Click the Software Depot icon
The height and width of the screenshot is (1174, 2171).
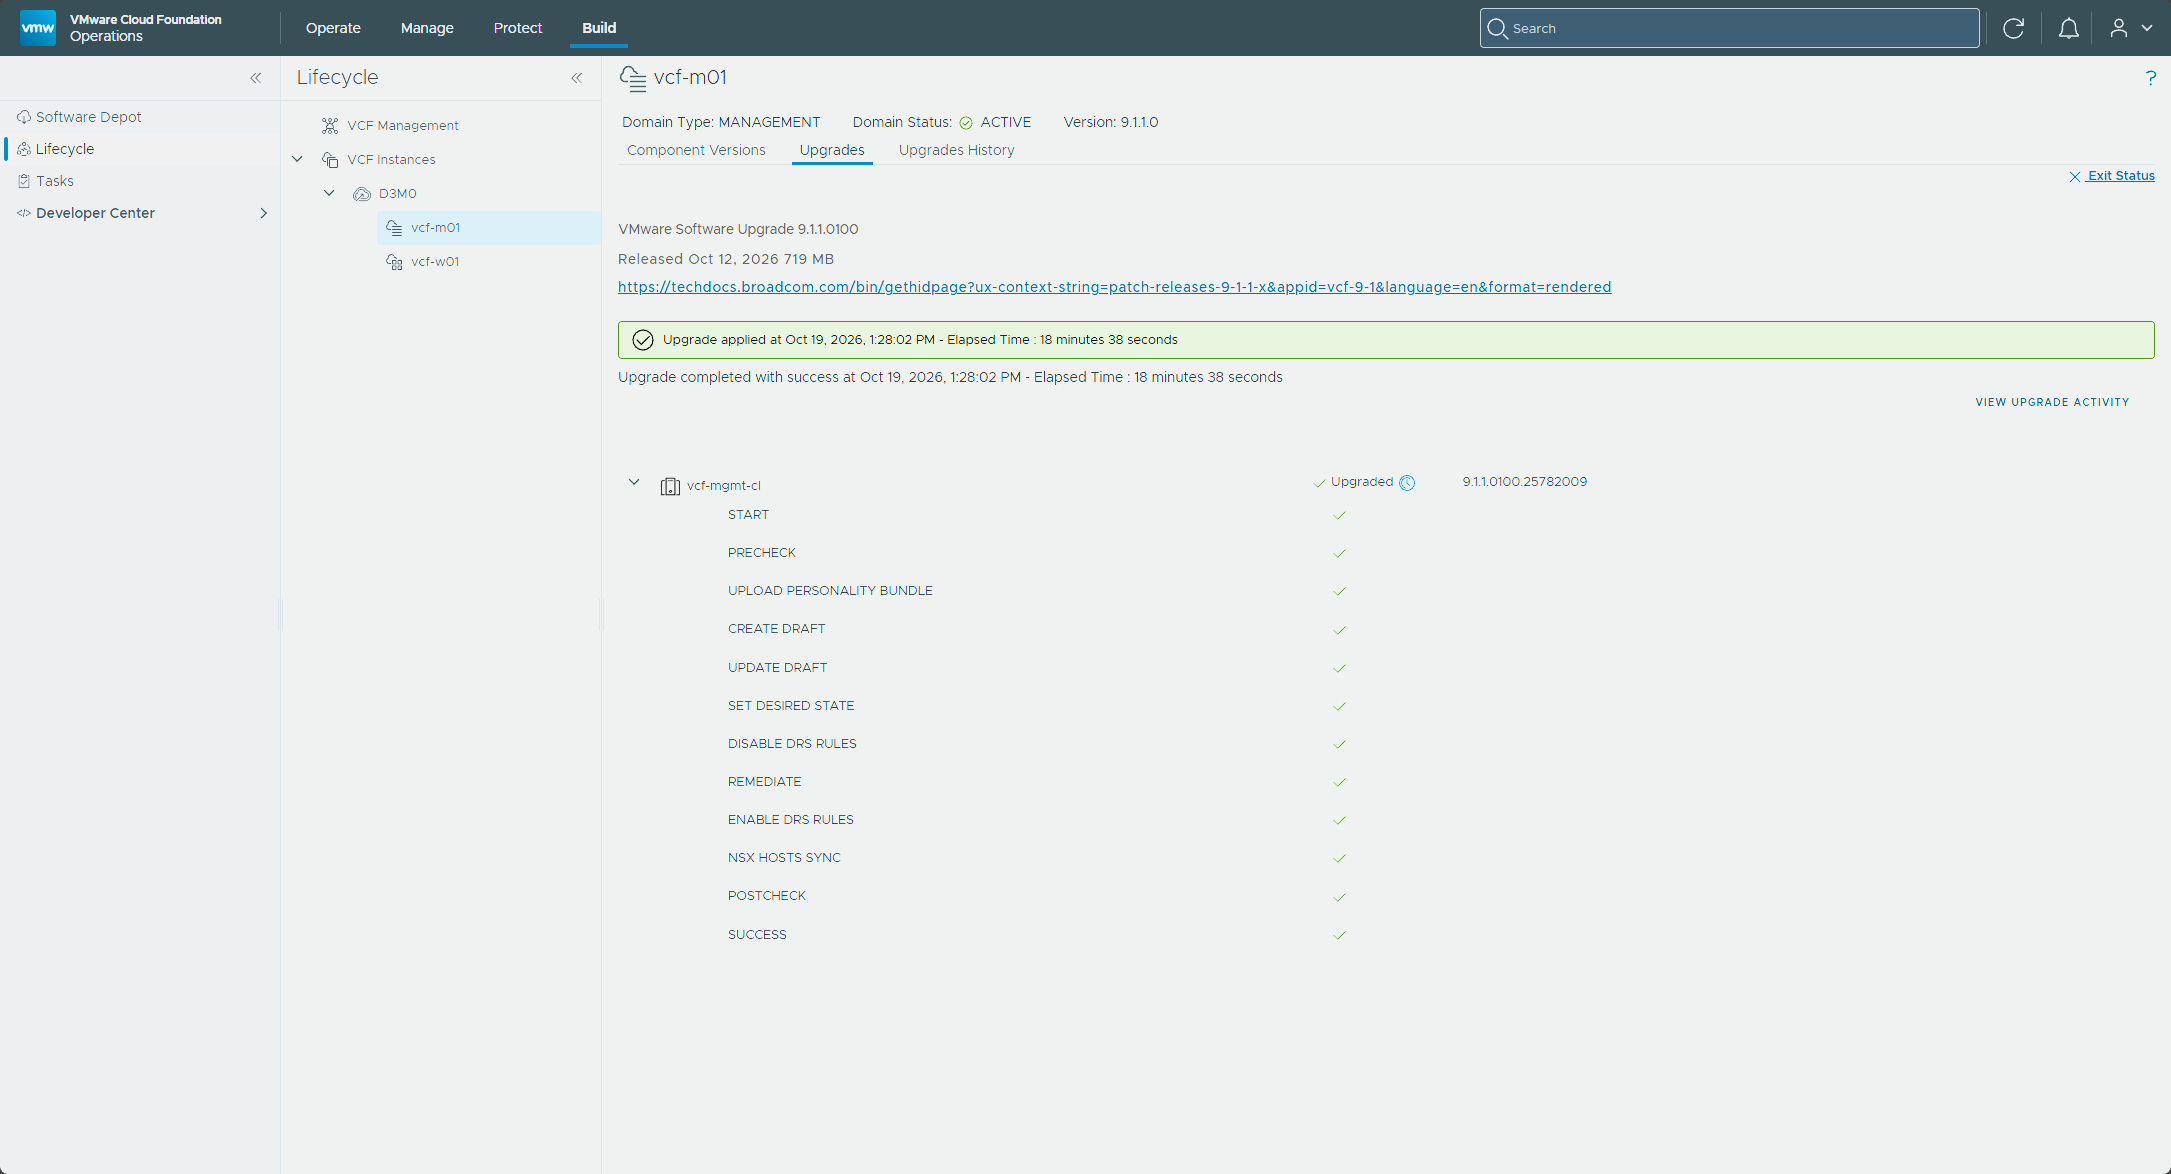[x=24, y=117]
